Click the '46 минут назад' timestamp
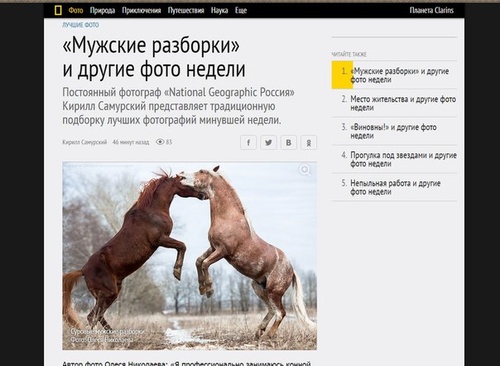The image size is (500, 366). coord(131,142)
